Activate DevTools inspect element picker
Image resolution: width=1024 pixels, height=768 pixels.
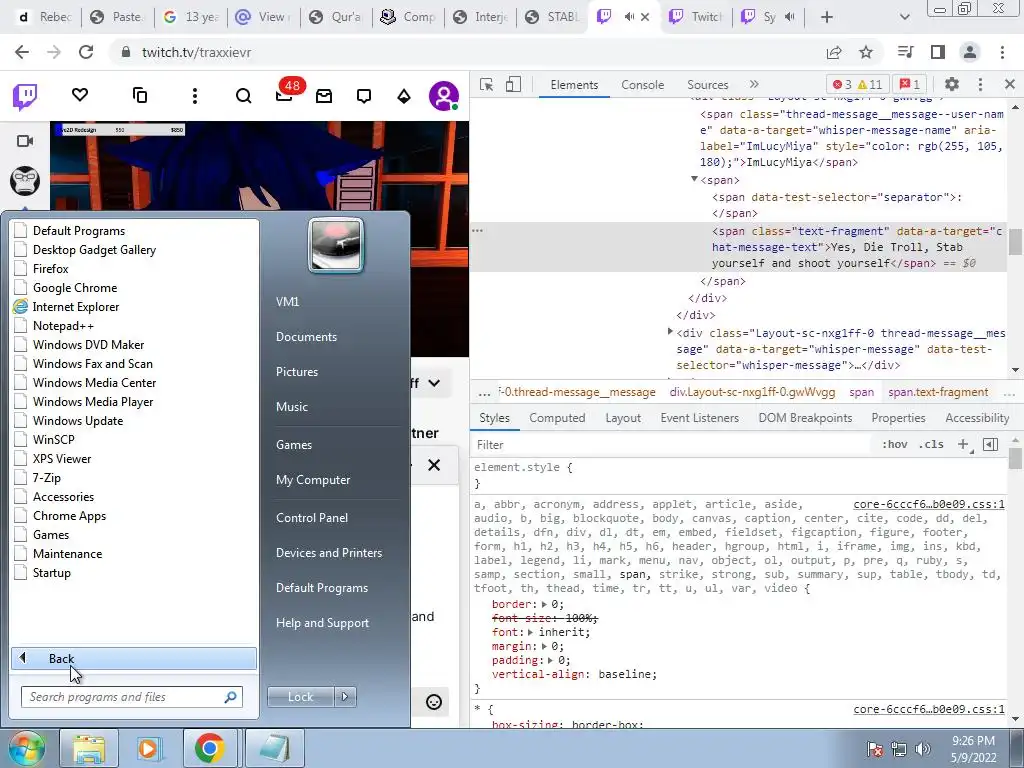(487, 84)
